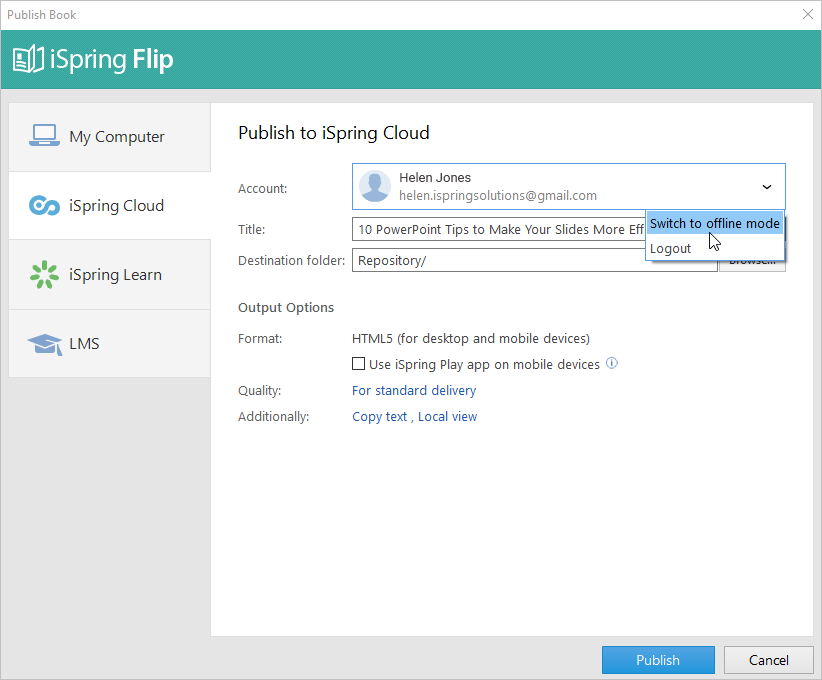Go to the iSpring Learn tab
The height and width of the screenshot is (680, 822).
(110, 275)
